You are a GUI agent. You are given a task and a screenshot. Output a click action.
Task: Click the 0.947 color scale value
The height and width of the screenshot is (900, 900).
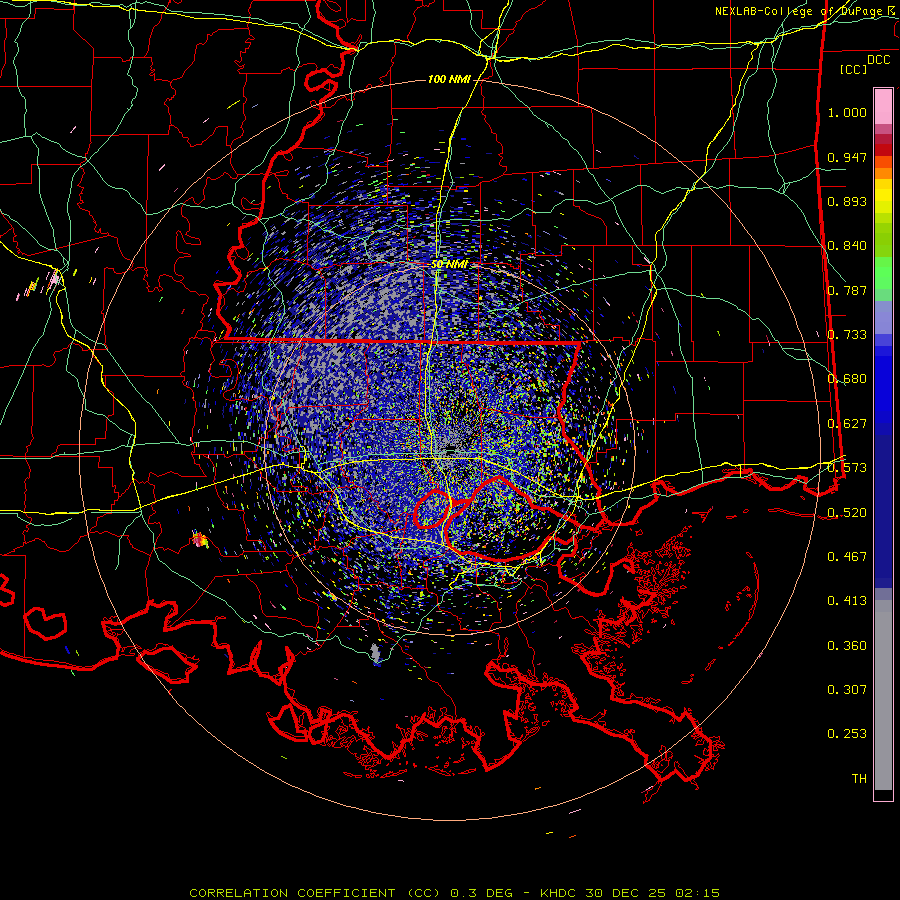847,157
